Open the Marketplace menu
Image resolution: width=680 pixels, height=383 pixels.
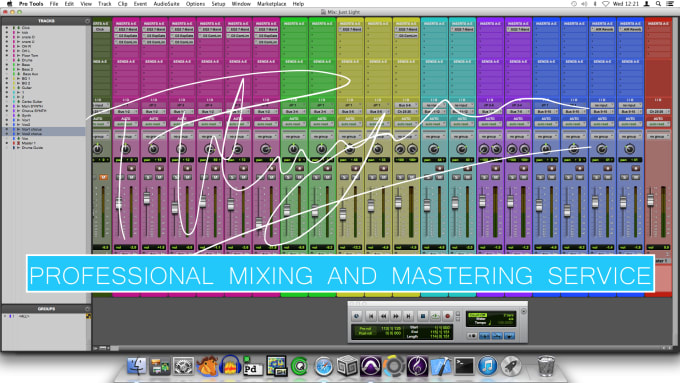(x=271, y=4)
